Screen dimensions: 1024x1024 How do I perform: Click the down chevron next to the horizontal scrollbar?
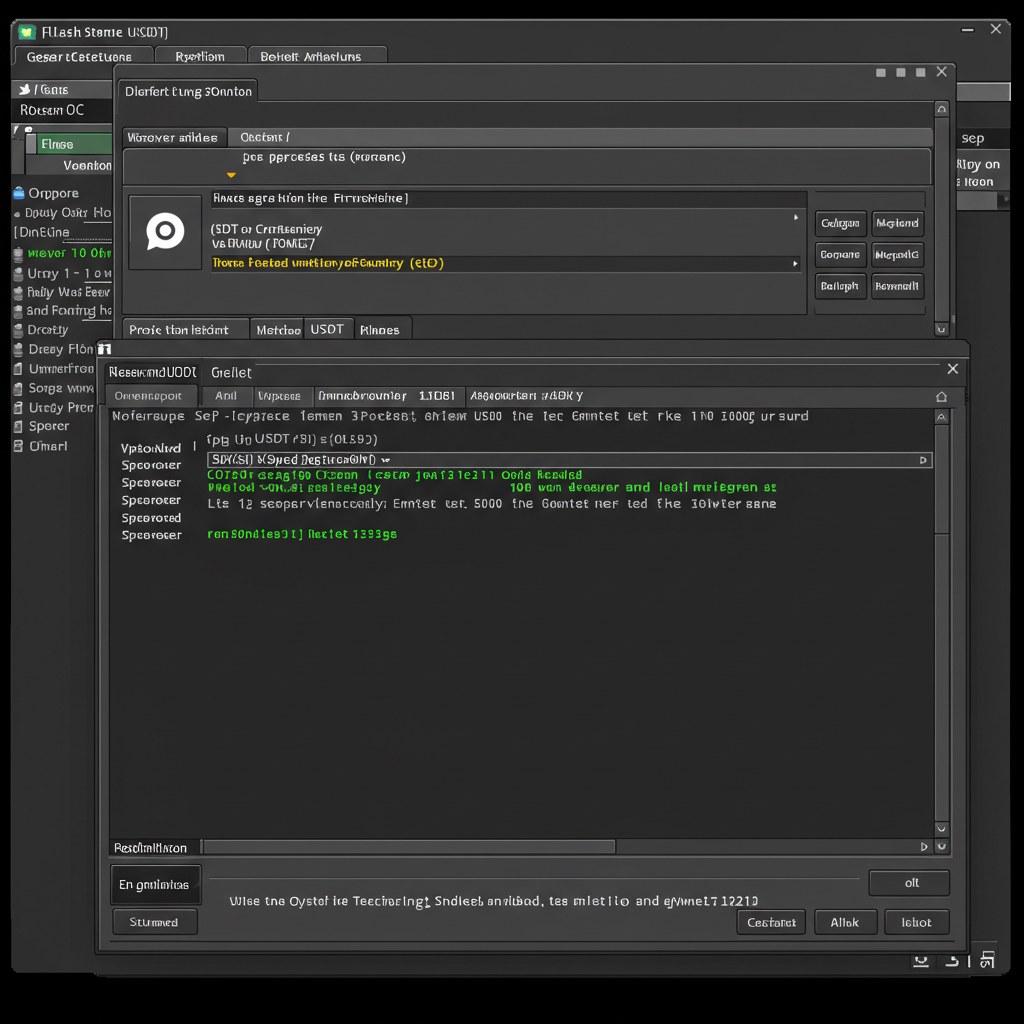pyautogui.click(x=942, y=847)
